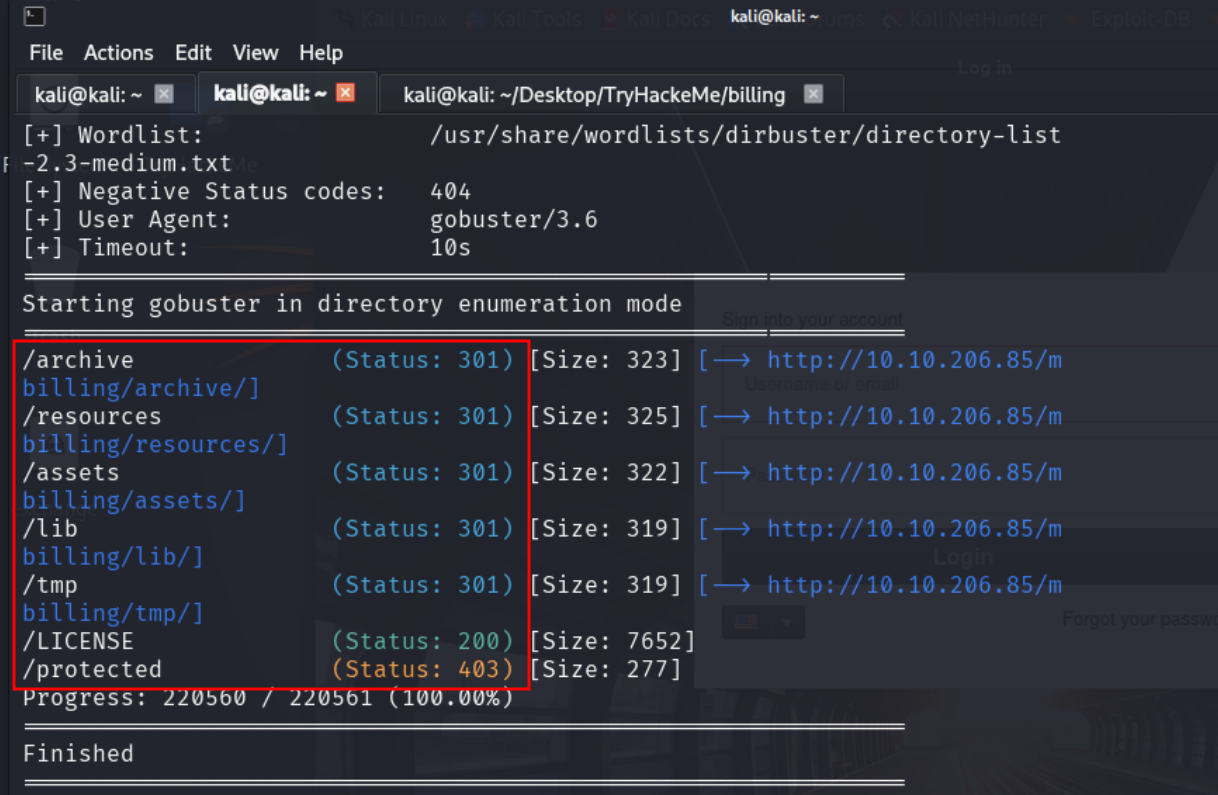The height and width of the screenshot is (795, 1218).
Task: Switch to the first kali@kali tab
Action: [x=89, y=95]
